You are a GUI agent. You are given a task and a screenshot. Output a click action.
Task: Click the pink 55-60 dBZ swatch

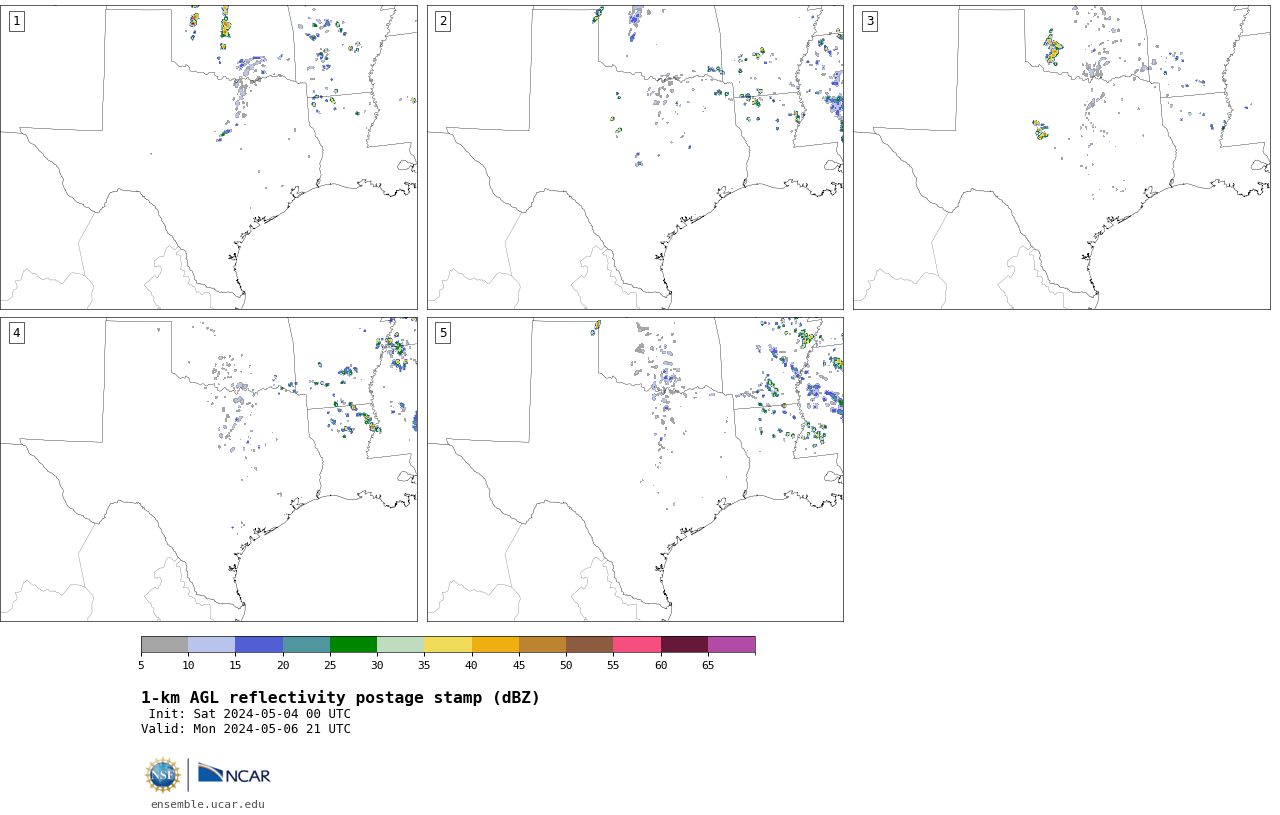coord(637,645)
